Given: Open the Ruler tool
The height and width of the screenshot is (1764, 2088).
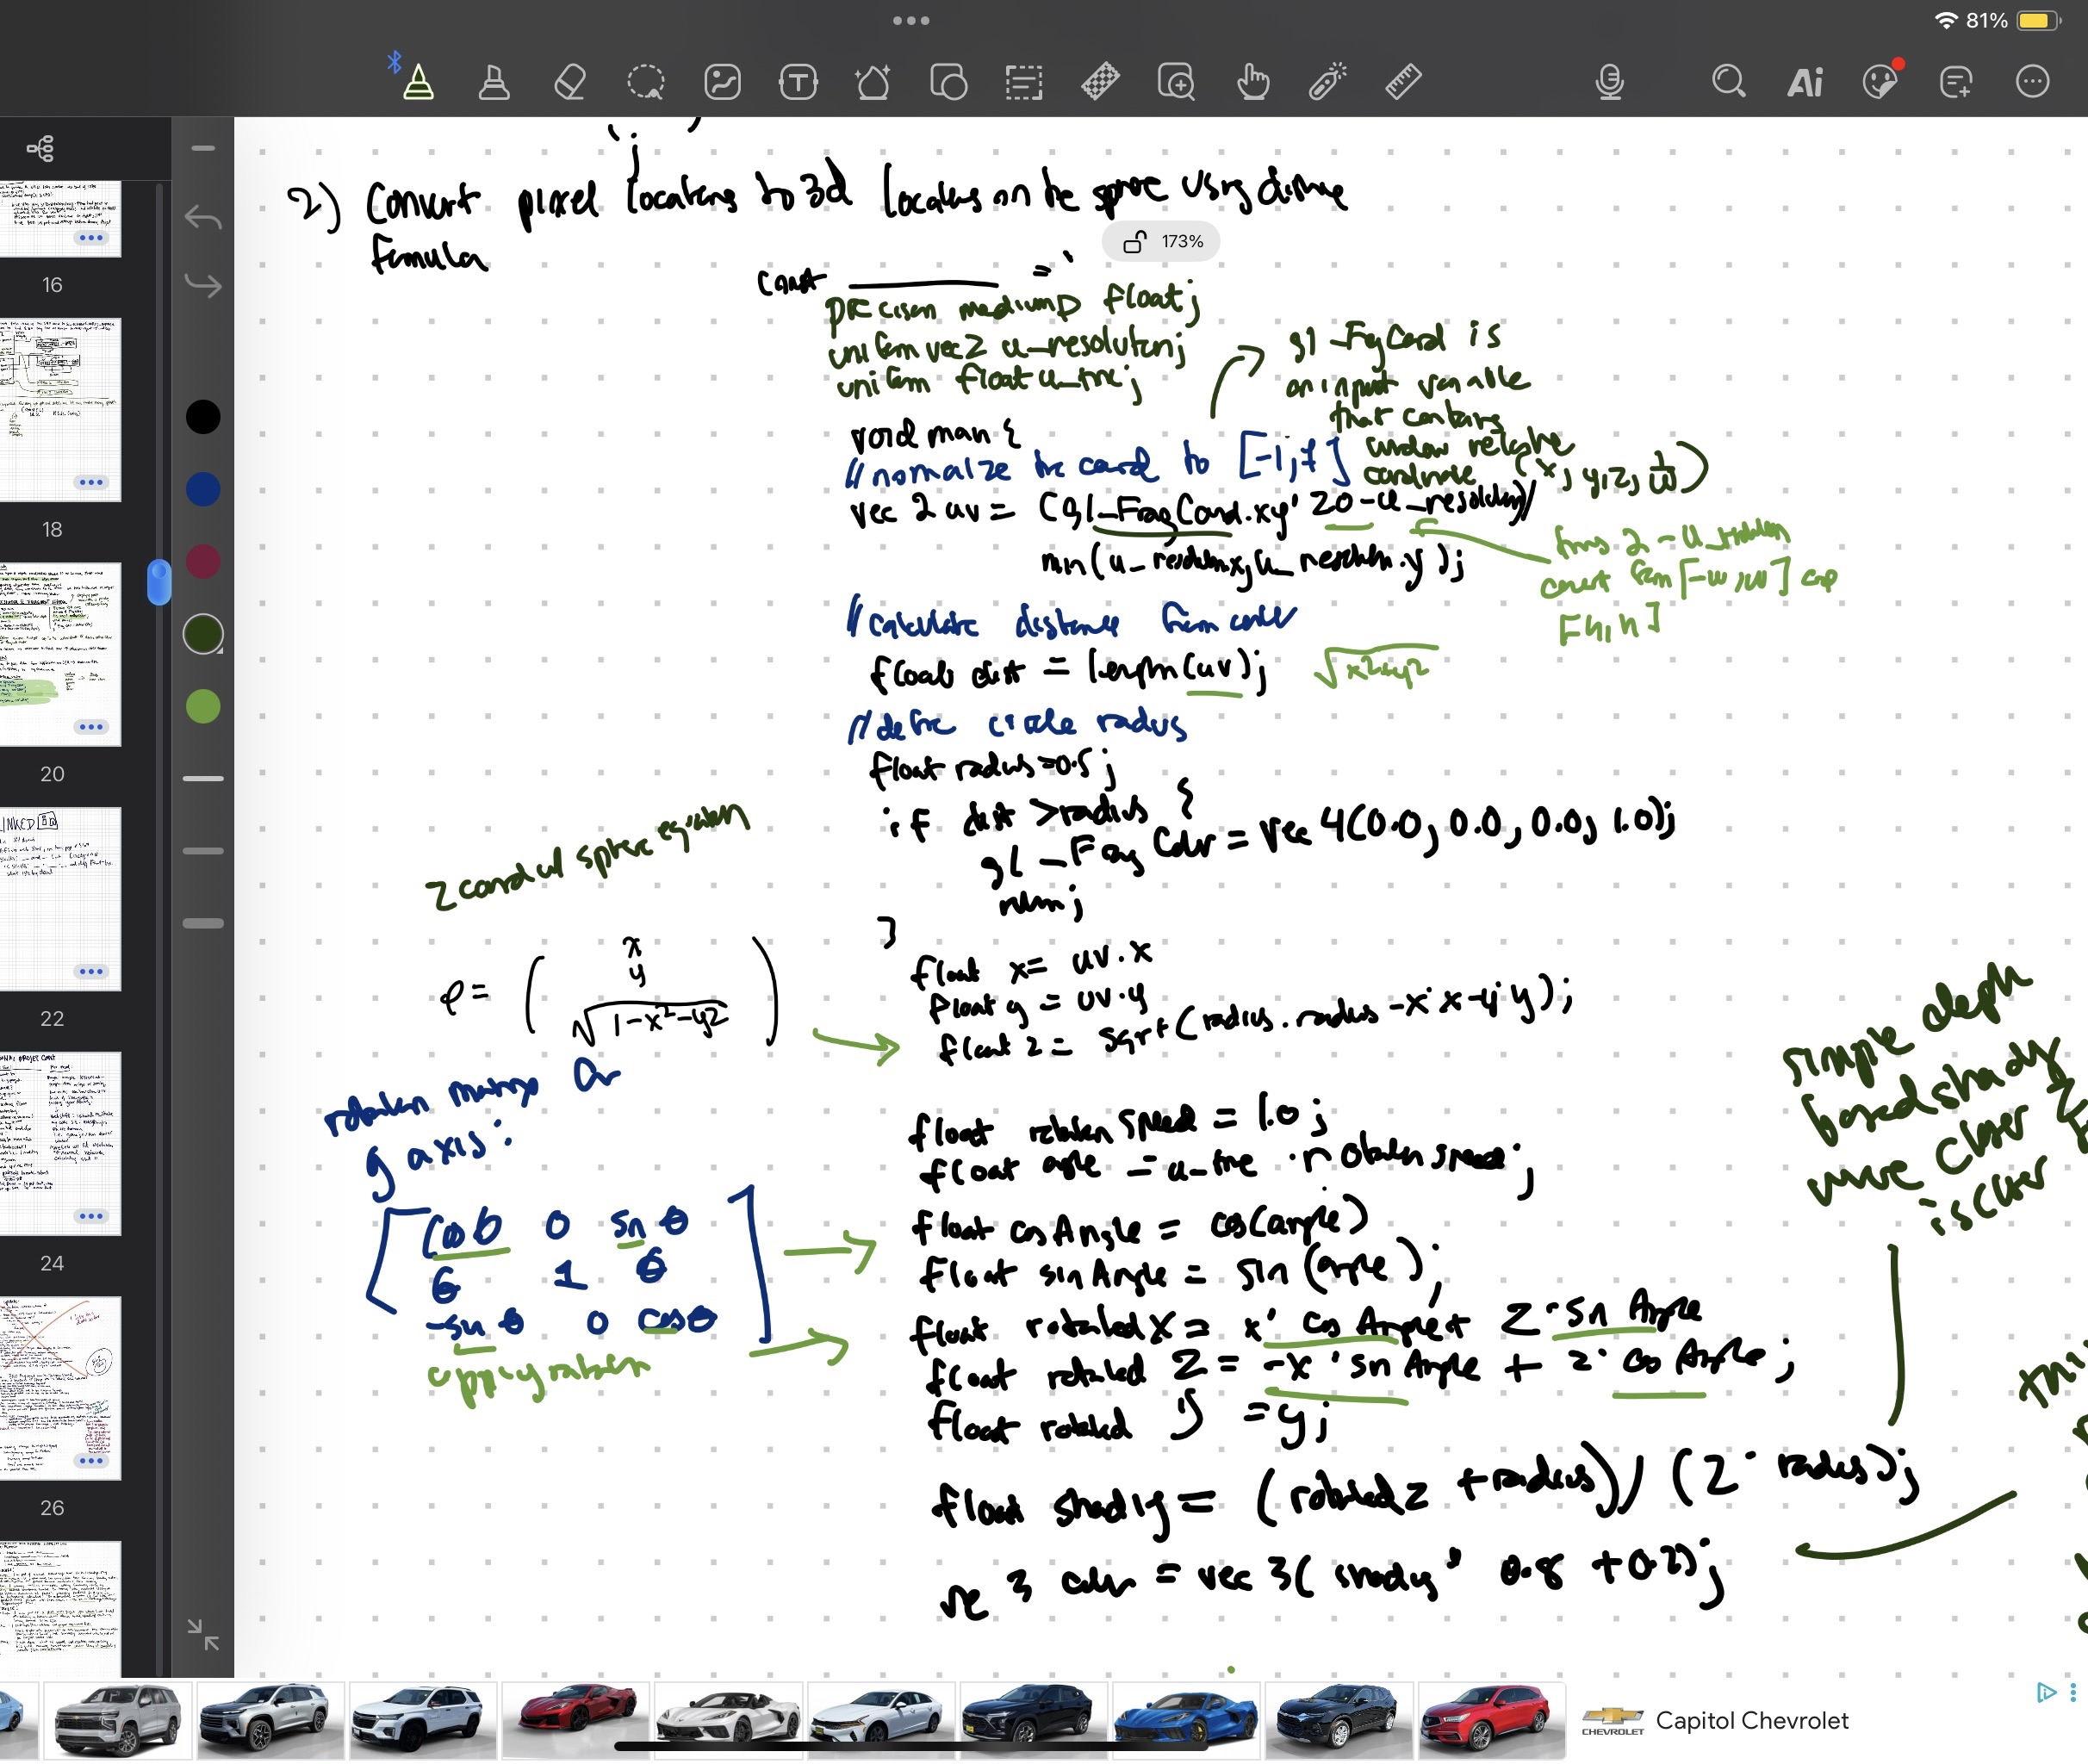Looking at the screenshot, I should [x=1403, y=82].
